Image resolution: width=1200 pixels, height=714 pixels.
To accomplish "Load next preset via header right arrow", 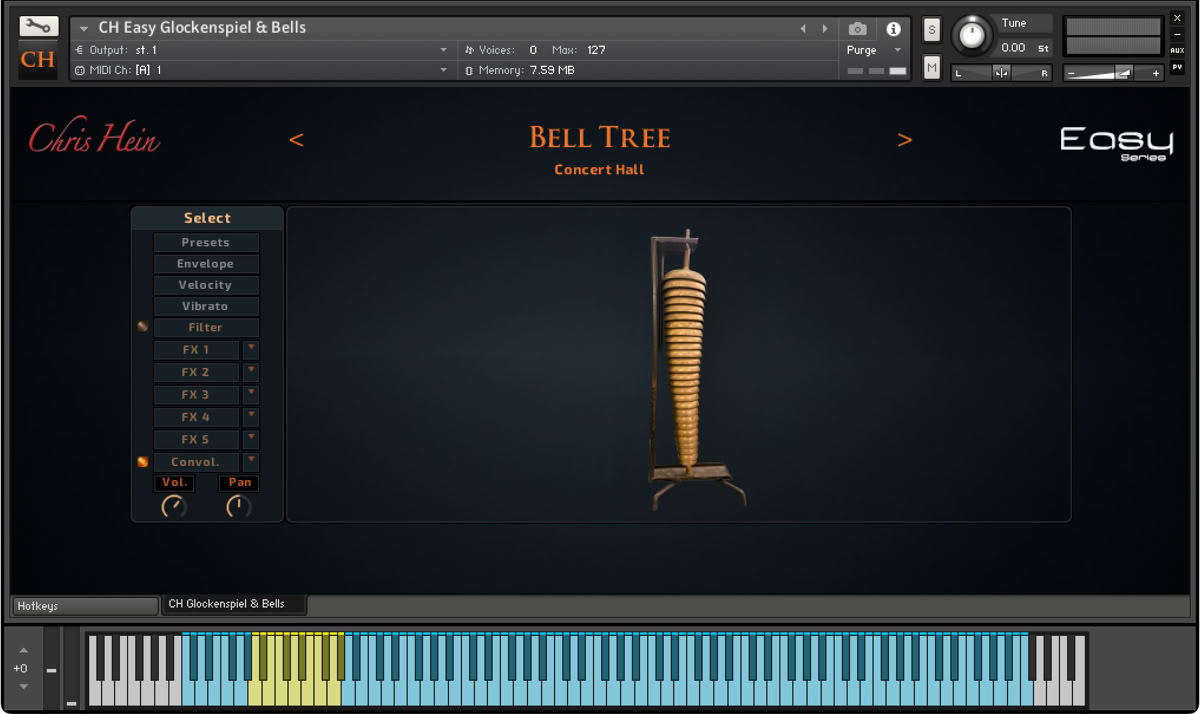I will tap(825, 29).
